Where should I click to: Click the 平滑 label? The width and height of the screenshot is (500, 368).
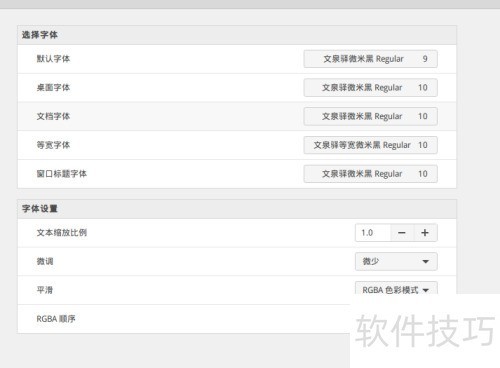coord(45,290)
